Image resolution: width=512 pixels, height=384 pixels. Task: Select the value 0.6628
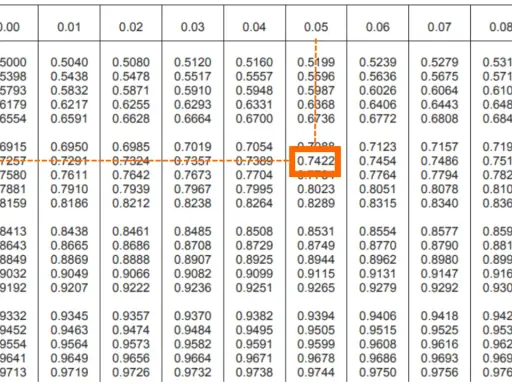click(131, 119)
